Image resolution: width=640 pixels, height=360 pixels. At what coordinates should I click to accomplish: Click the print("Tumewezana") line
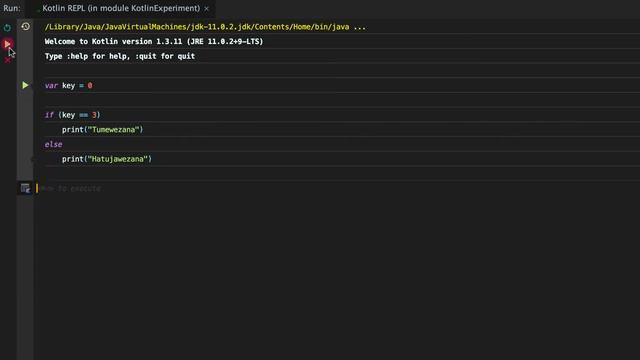[x=102, y=130]
